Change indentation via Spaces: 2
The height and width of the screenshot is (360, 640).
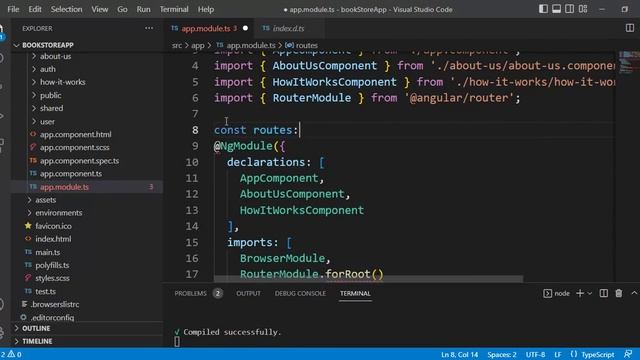pyautogui.click(x=502, y=354)
